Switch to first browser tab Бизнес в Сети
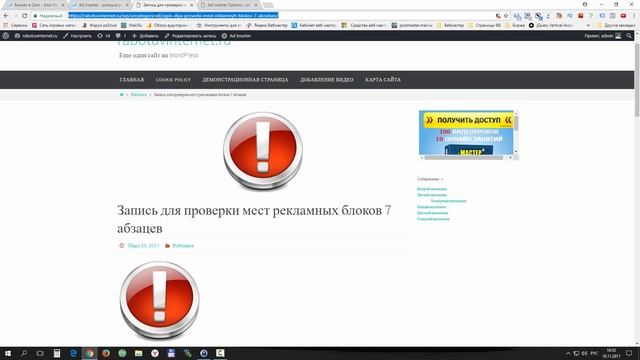This screenshot has width=640, height=360. 35,5
